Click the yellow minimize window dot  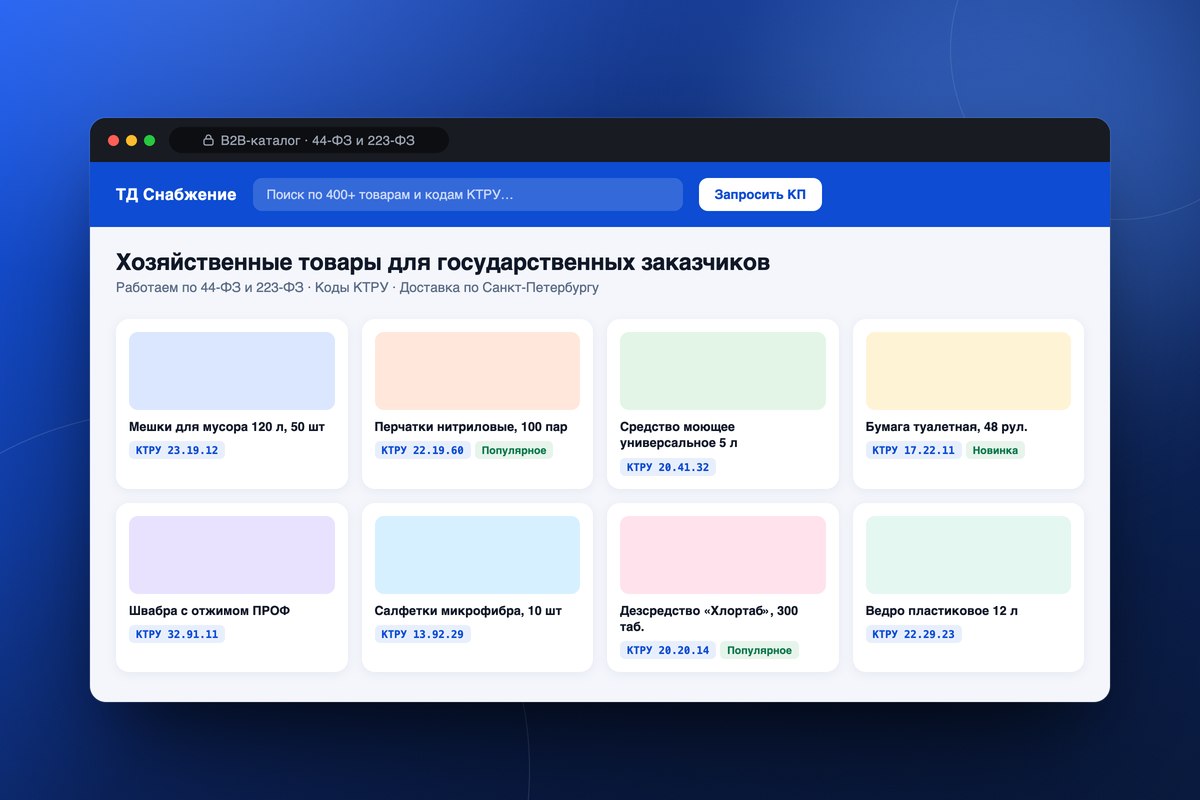point(132,141)
